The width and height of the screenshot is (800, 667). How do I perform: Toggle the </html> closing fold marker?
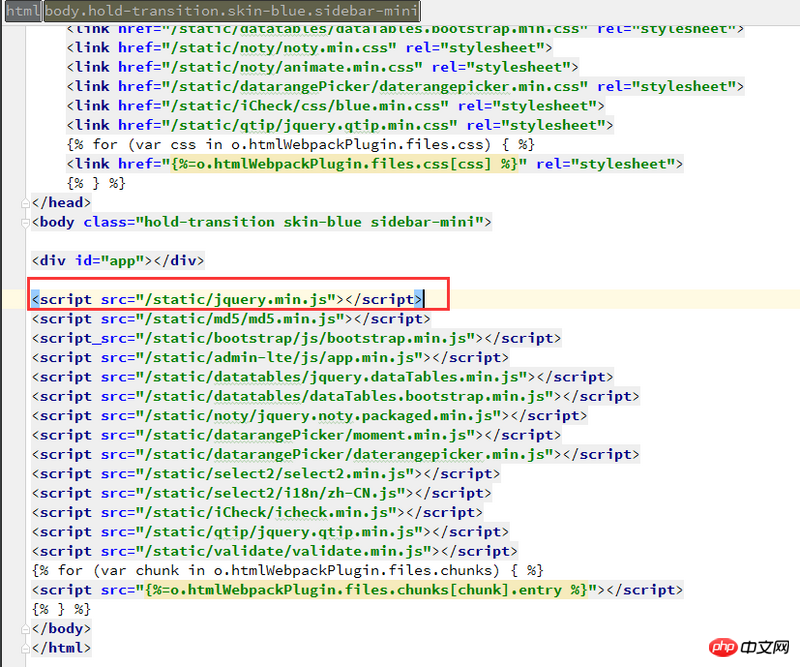click(25, 649)
